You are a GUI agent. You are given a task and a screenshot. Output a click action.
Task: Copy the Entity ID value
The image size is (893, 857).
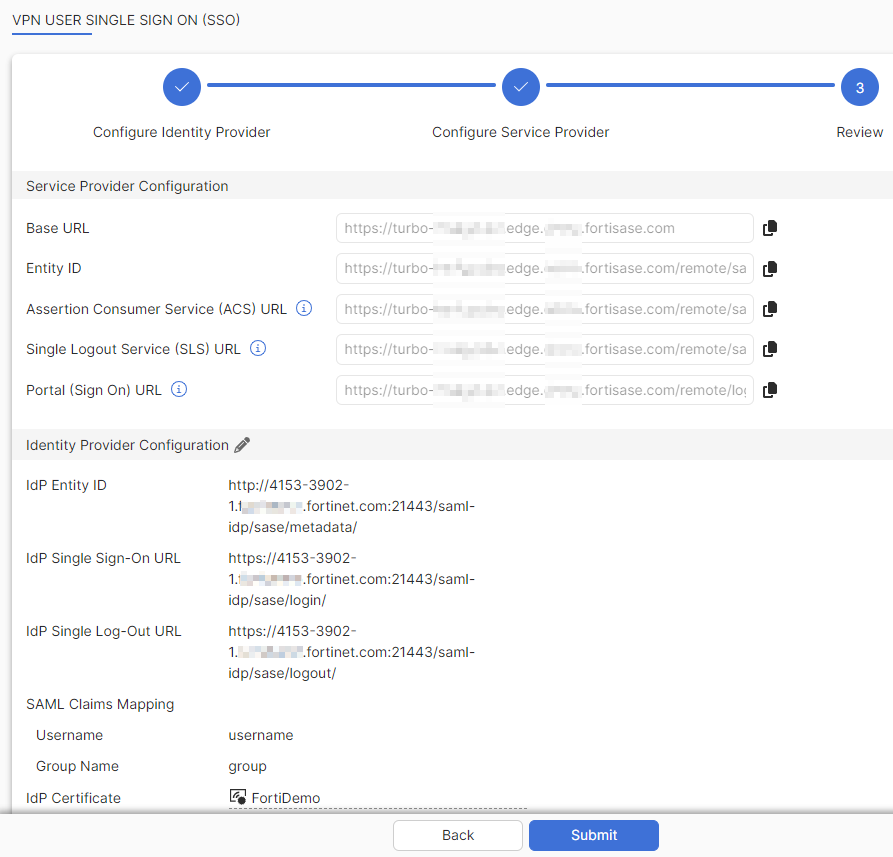(x=769, y=268)
